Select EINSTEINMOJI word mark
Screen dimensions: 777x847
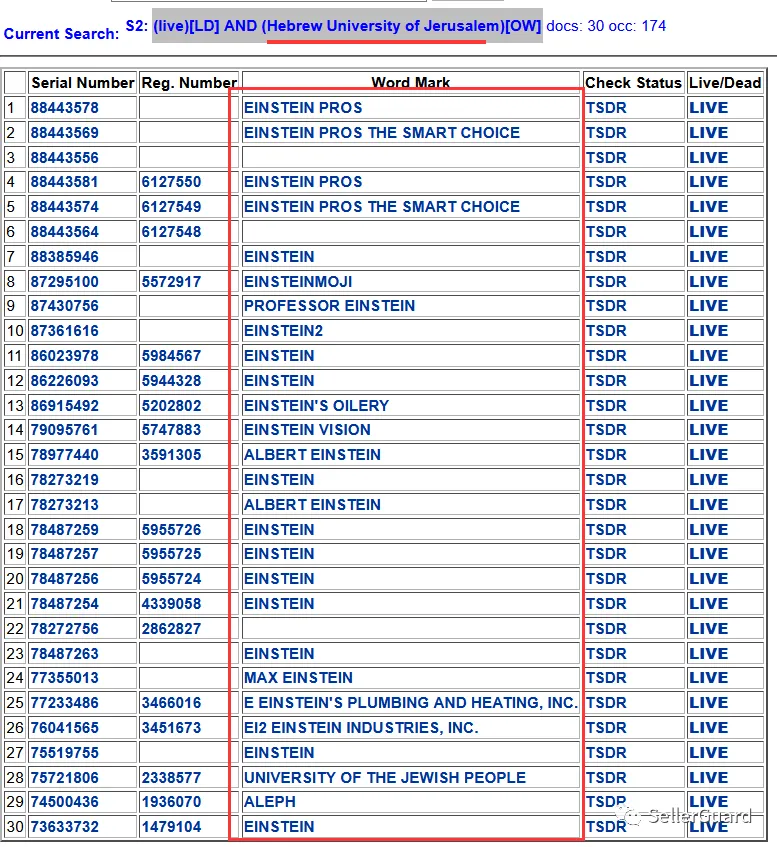298,281
